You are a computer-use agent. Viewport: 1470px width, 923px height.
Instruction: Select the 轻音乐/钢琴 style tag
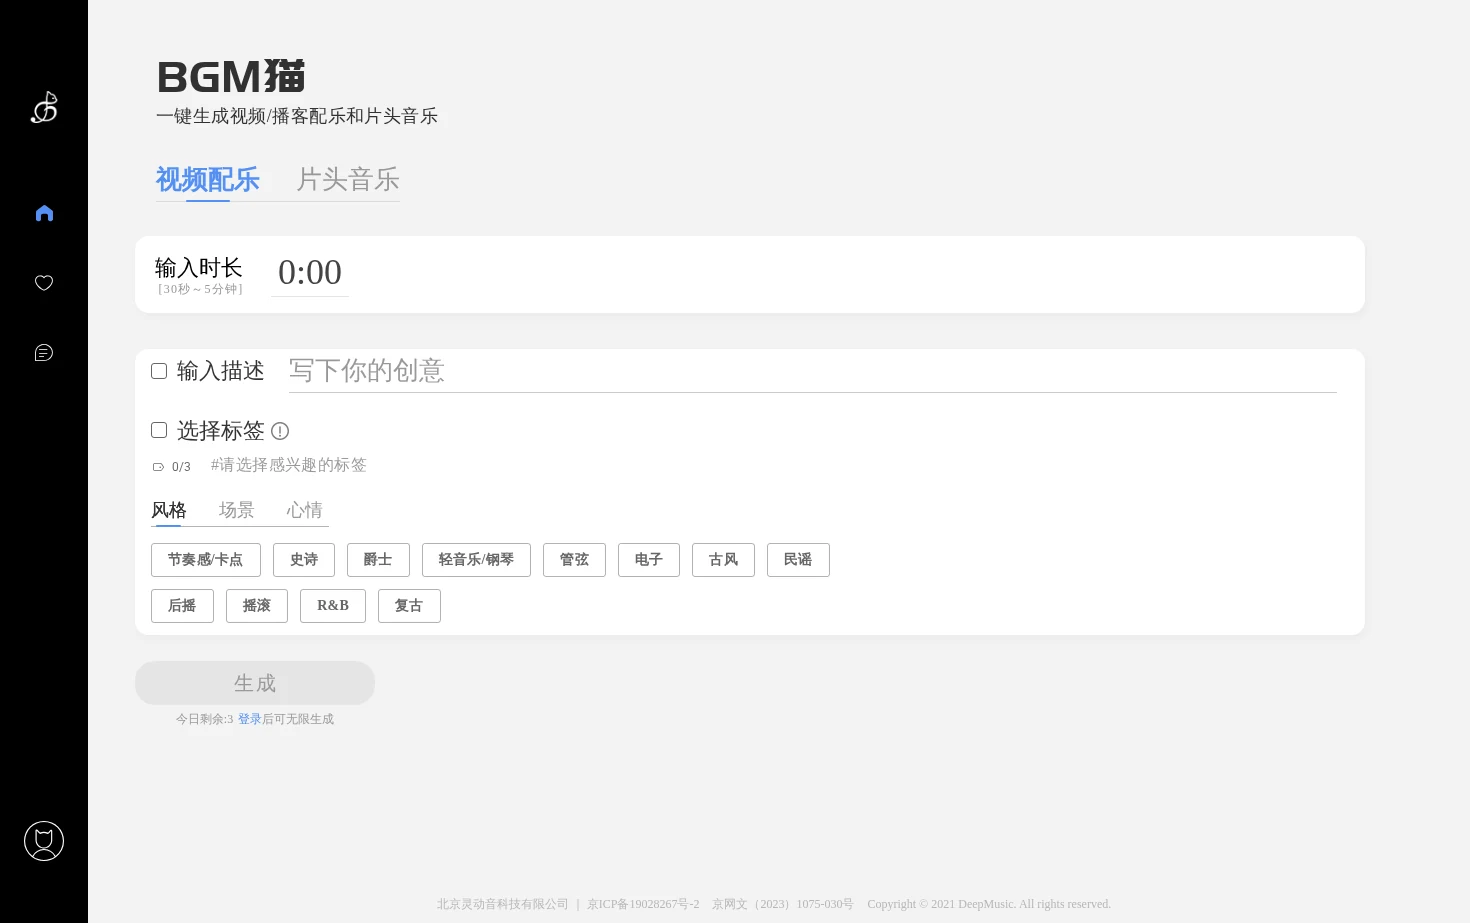click(x=476, y=560)
